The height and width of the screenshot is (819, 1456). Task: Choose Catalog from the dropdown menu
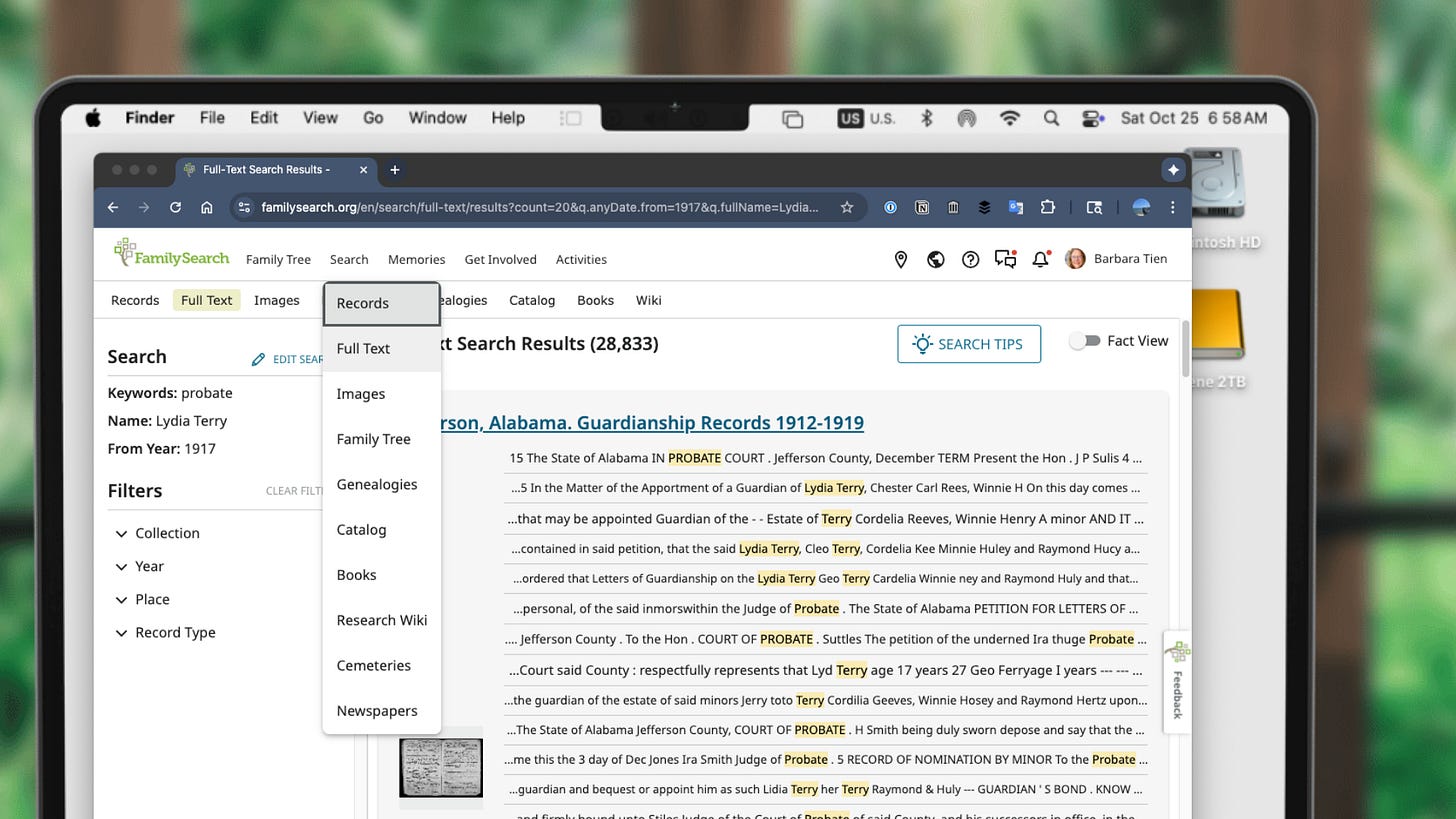pos(381,529)
